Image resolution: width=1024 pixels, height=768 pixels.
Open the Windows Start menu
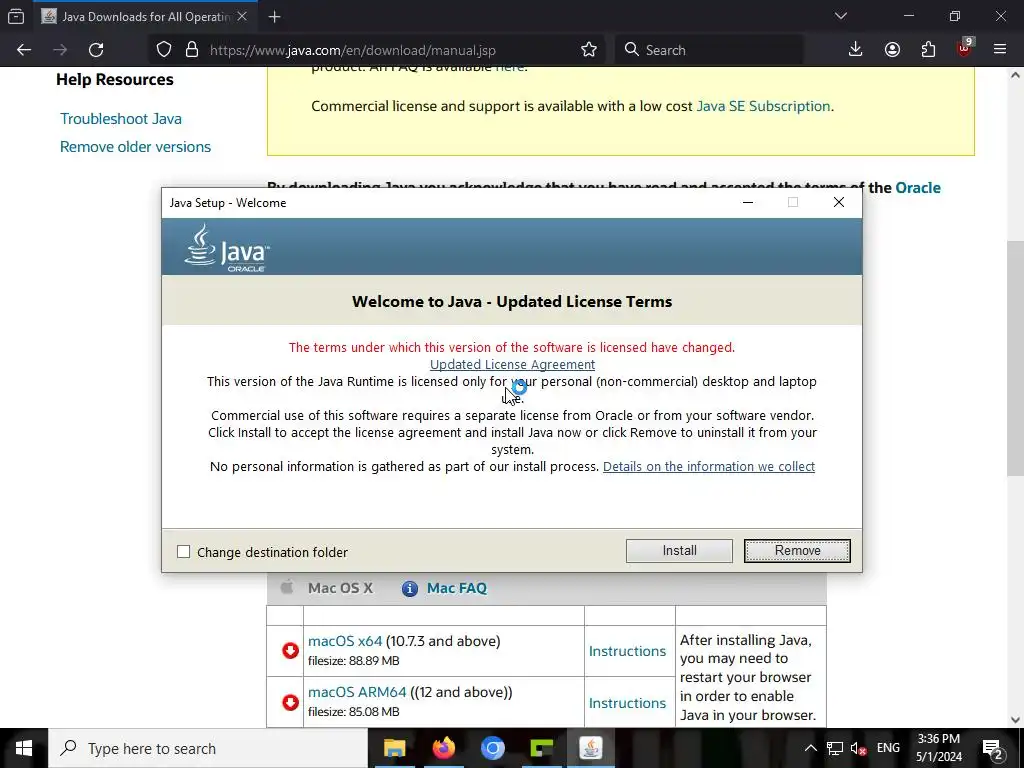(x=24, y=748)
